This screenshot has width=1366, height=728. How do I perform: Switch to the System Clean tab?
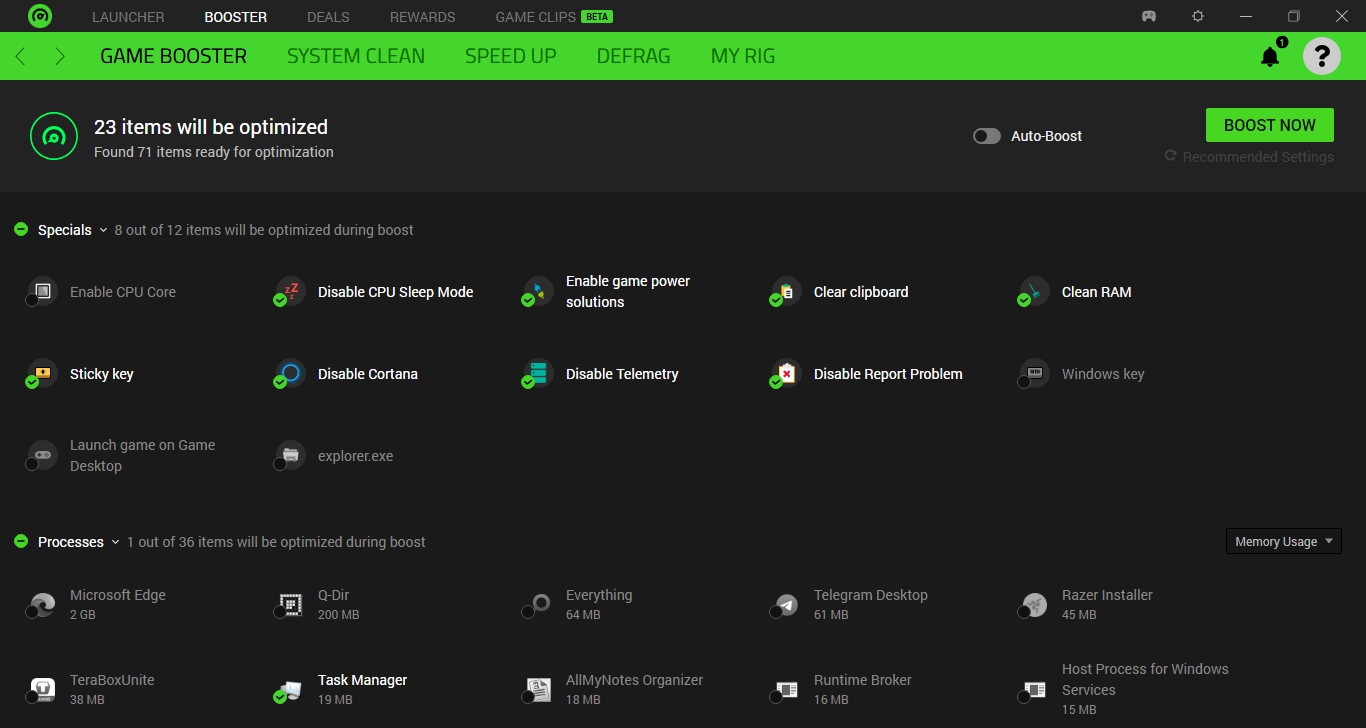pyautogui.click(x=355, y=56)
